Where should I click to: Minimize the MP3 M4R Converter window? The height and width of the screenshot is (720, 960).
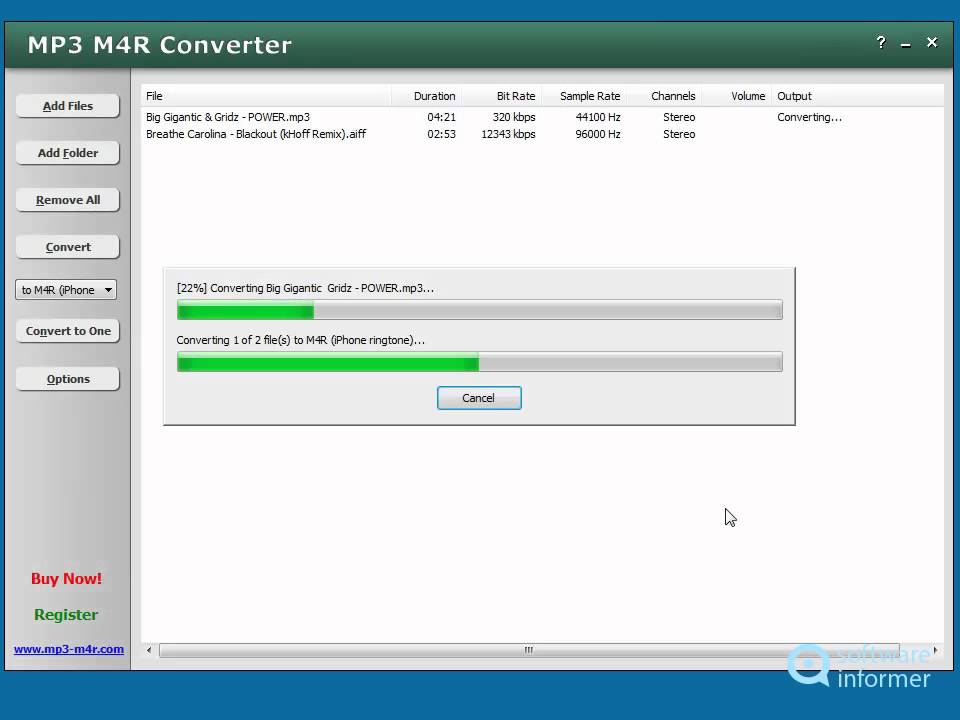coord(906,44)
